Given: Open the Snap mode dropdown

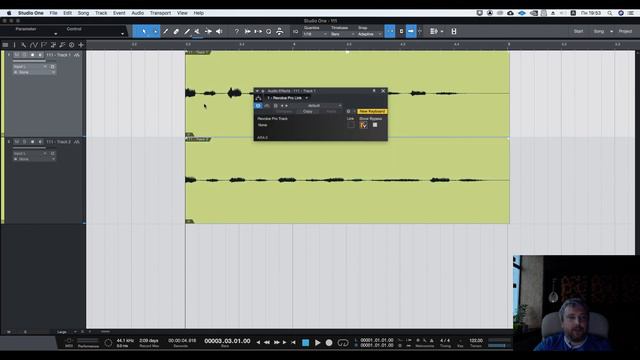Looking at the screenshot, I should [x=369, y=34].
